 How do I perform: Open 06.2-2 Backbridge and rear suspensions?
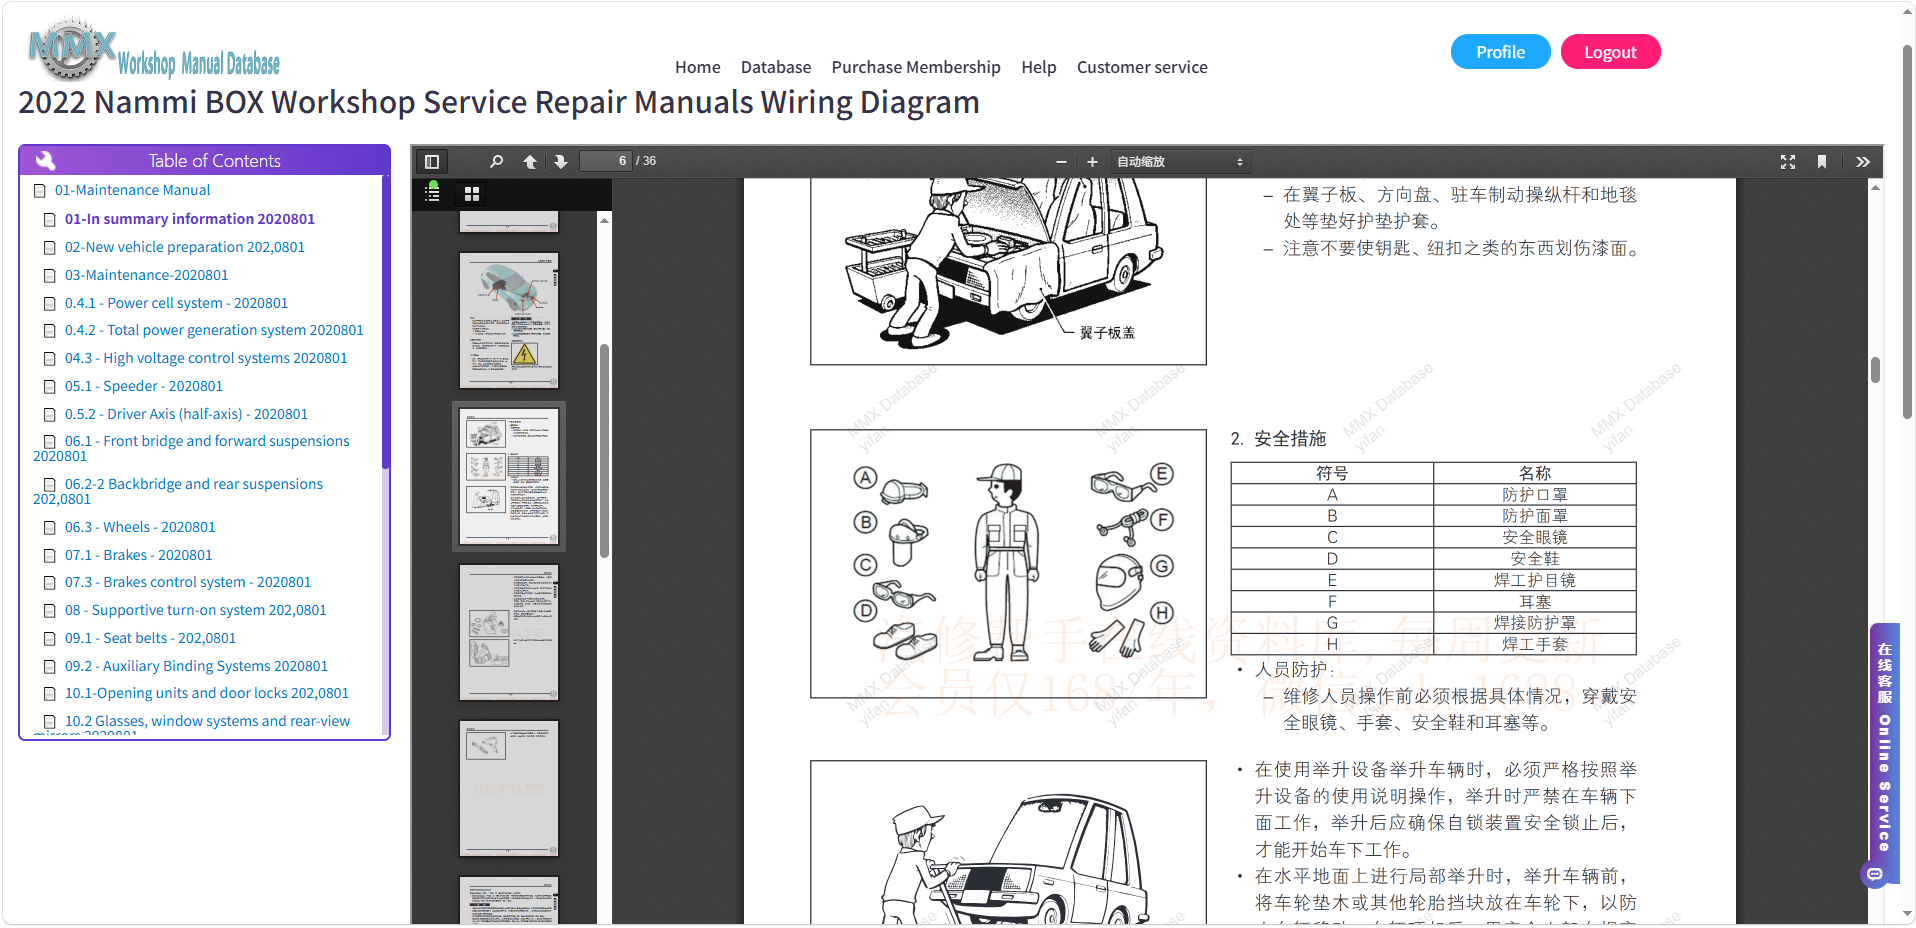pyautogui.click(x=179, y=491)
